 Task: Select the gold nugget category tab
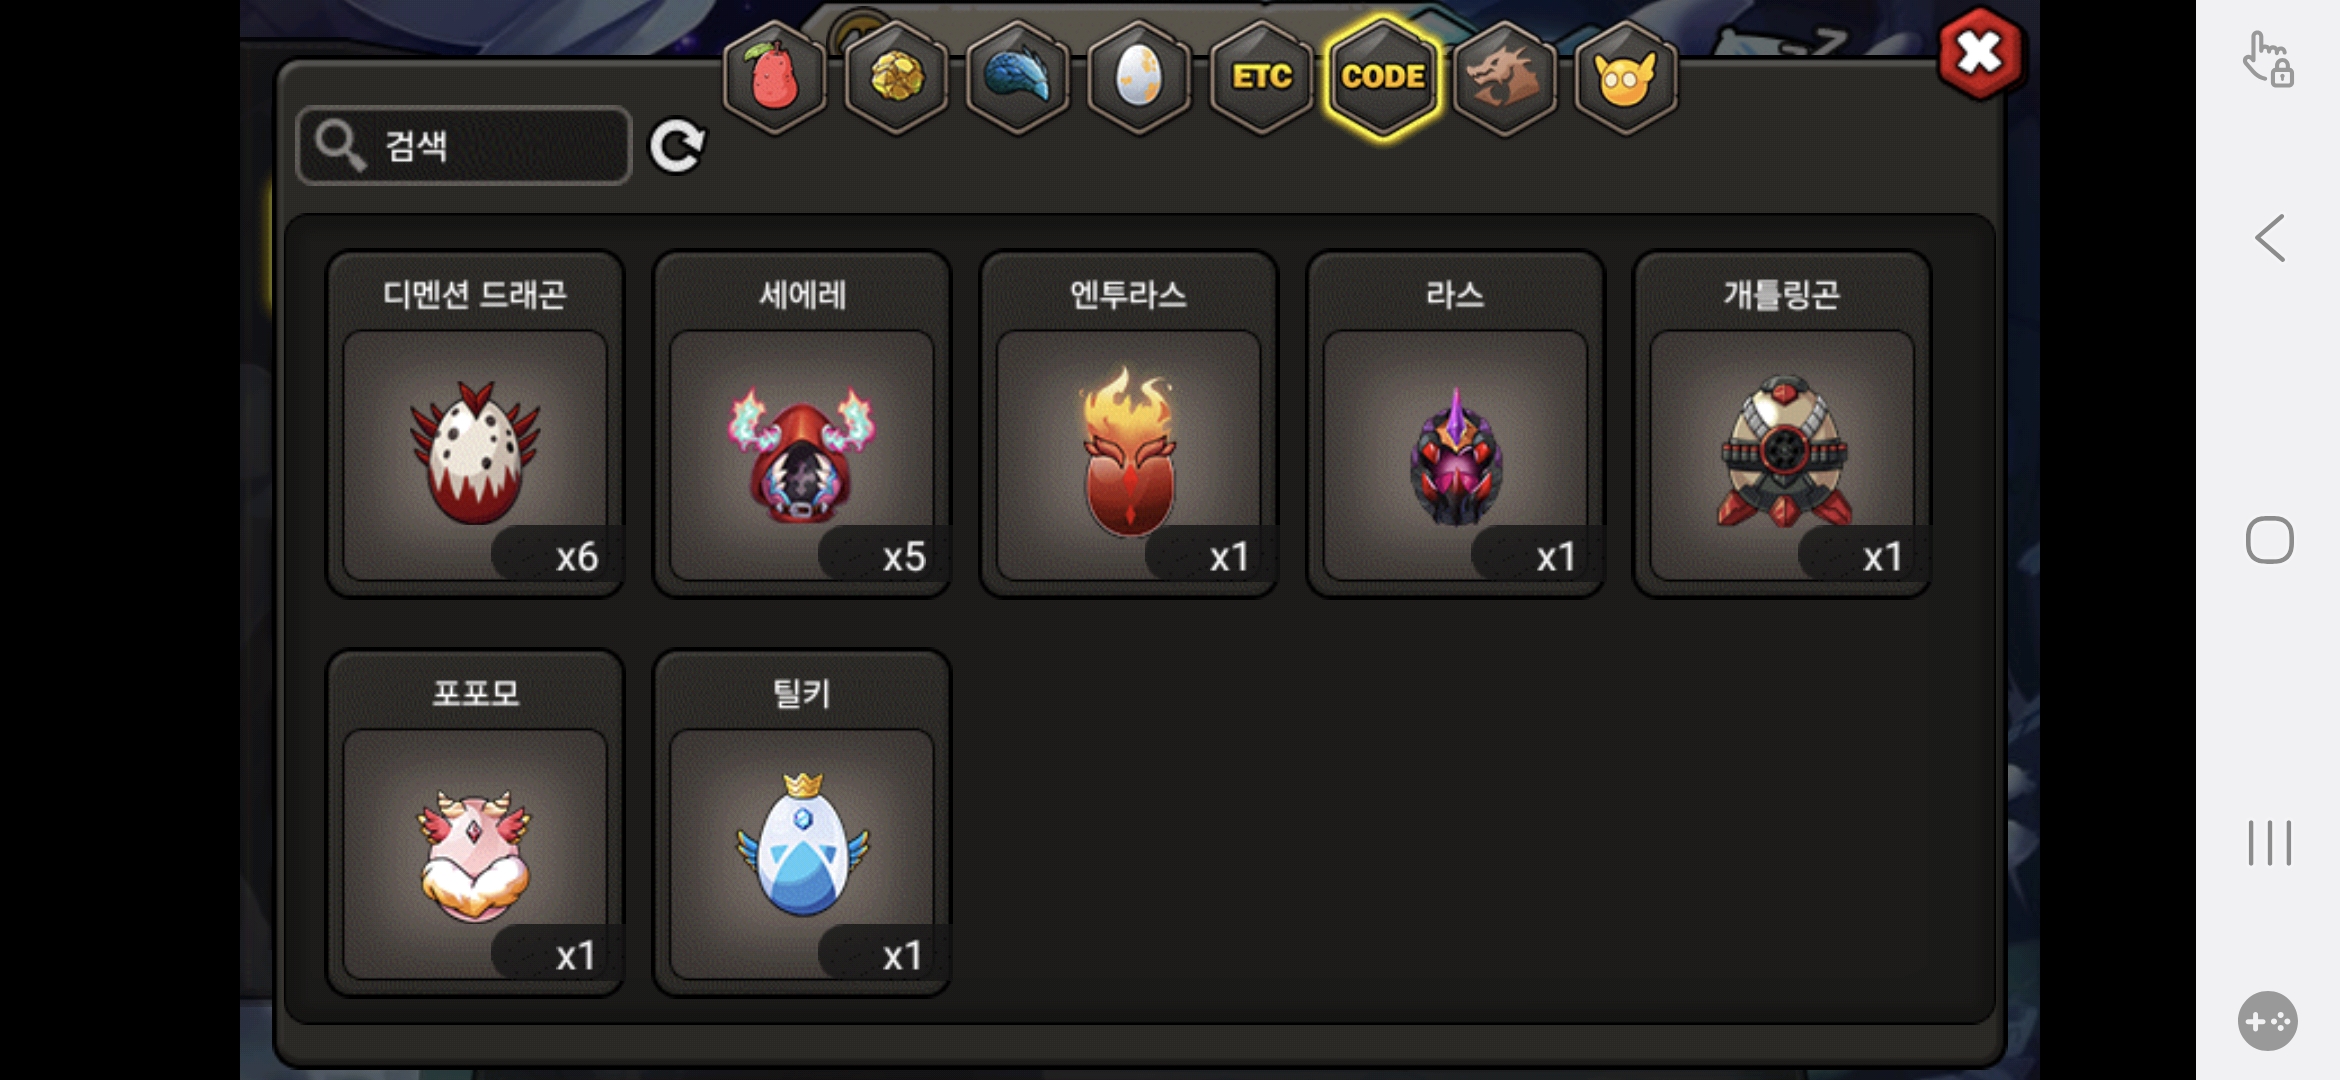click(x=896, y=77)
